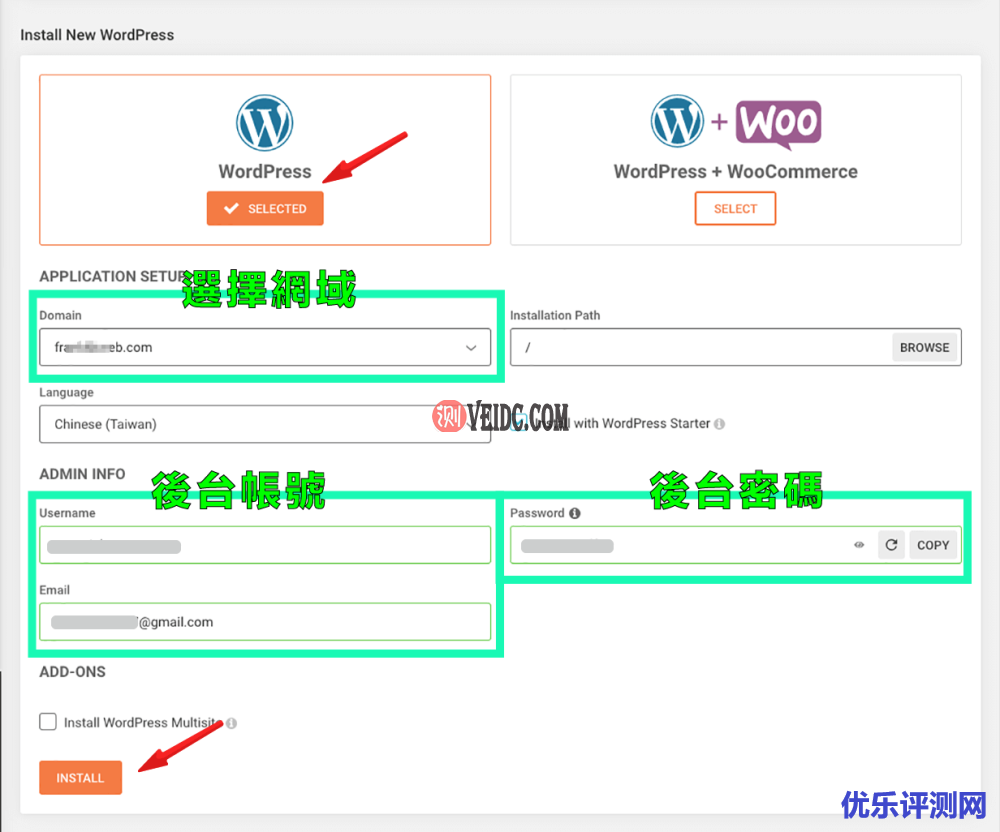The image size is (1000, 832).
Task: Click the 'Install New WordPress' heading
Action: [97, 35]
